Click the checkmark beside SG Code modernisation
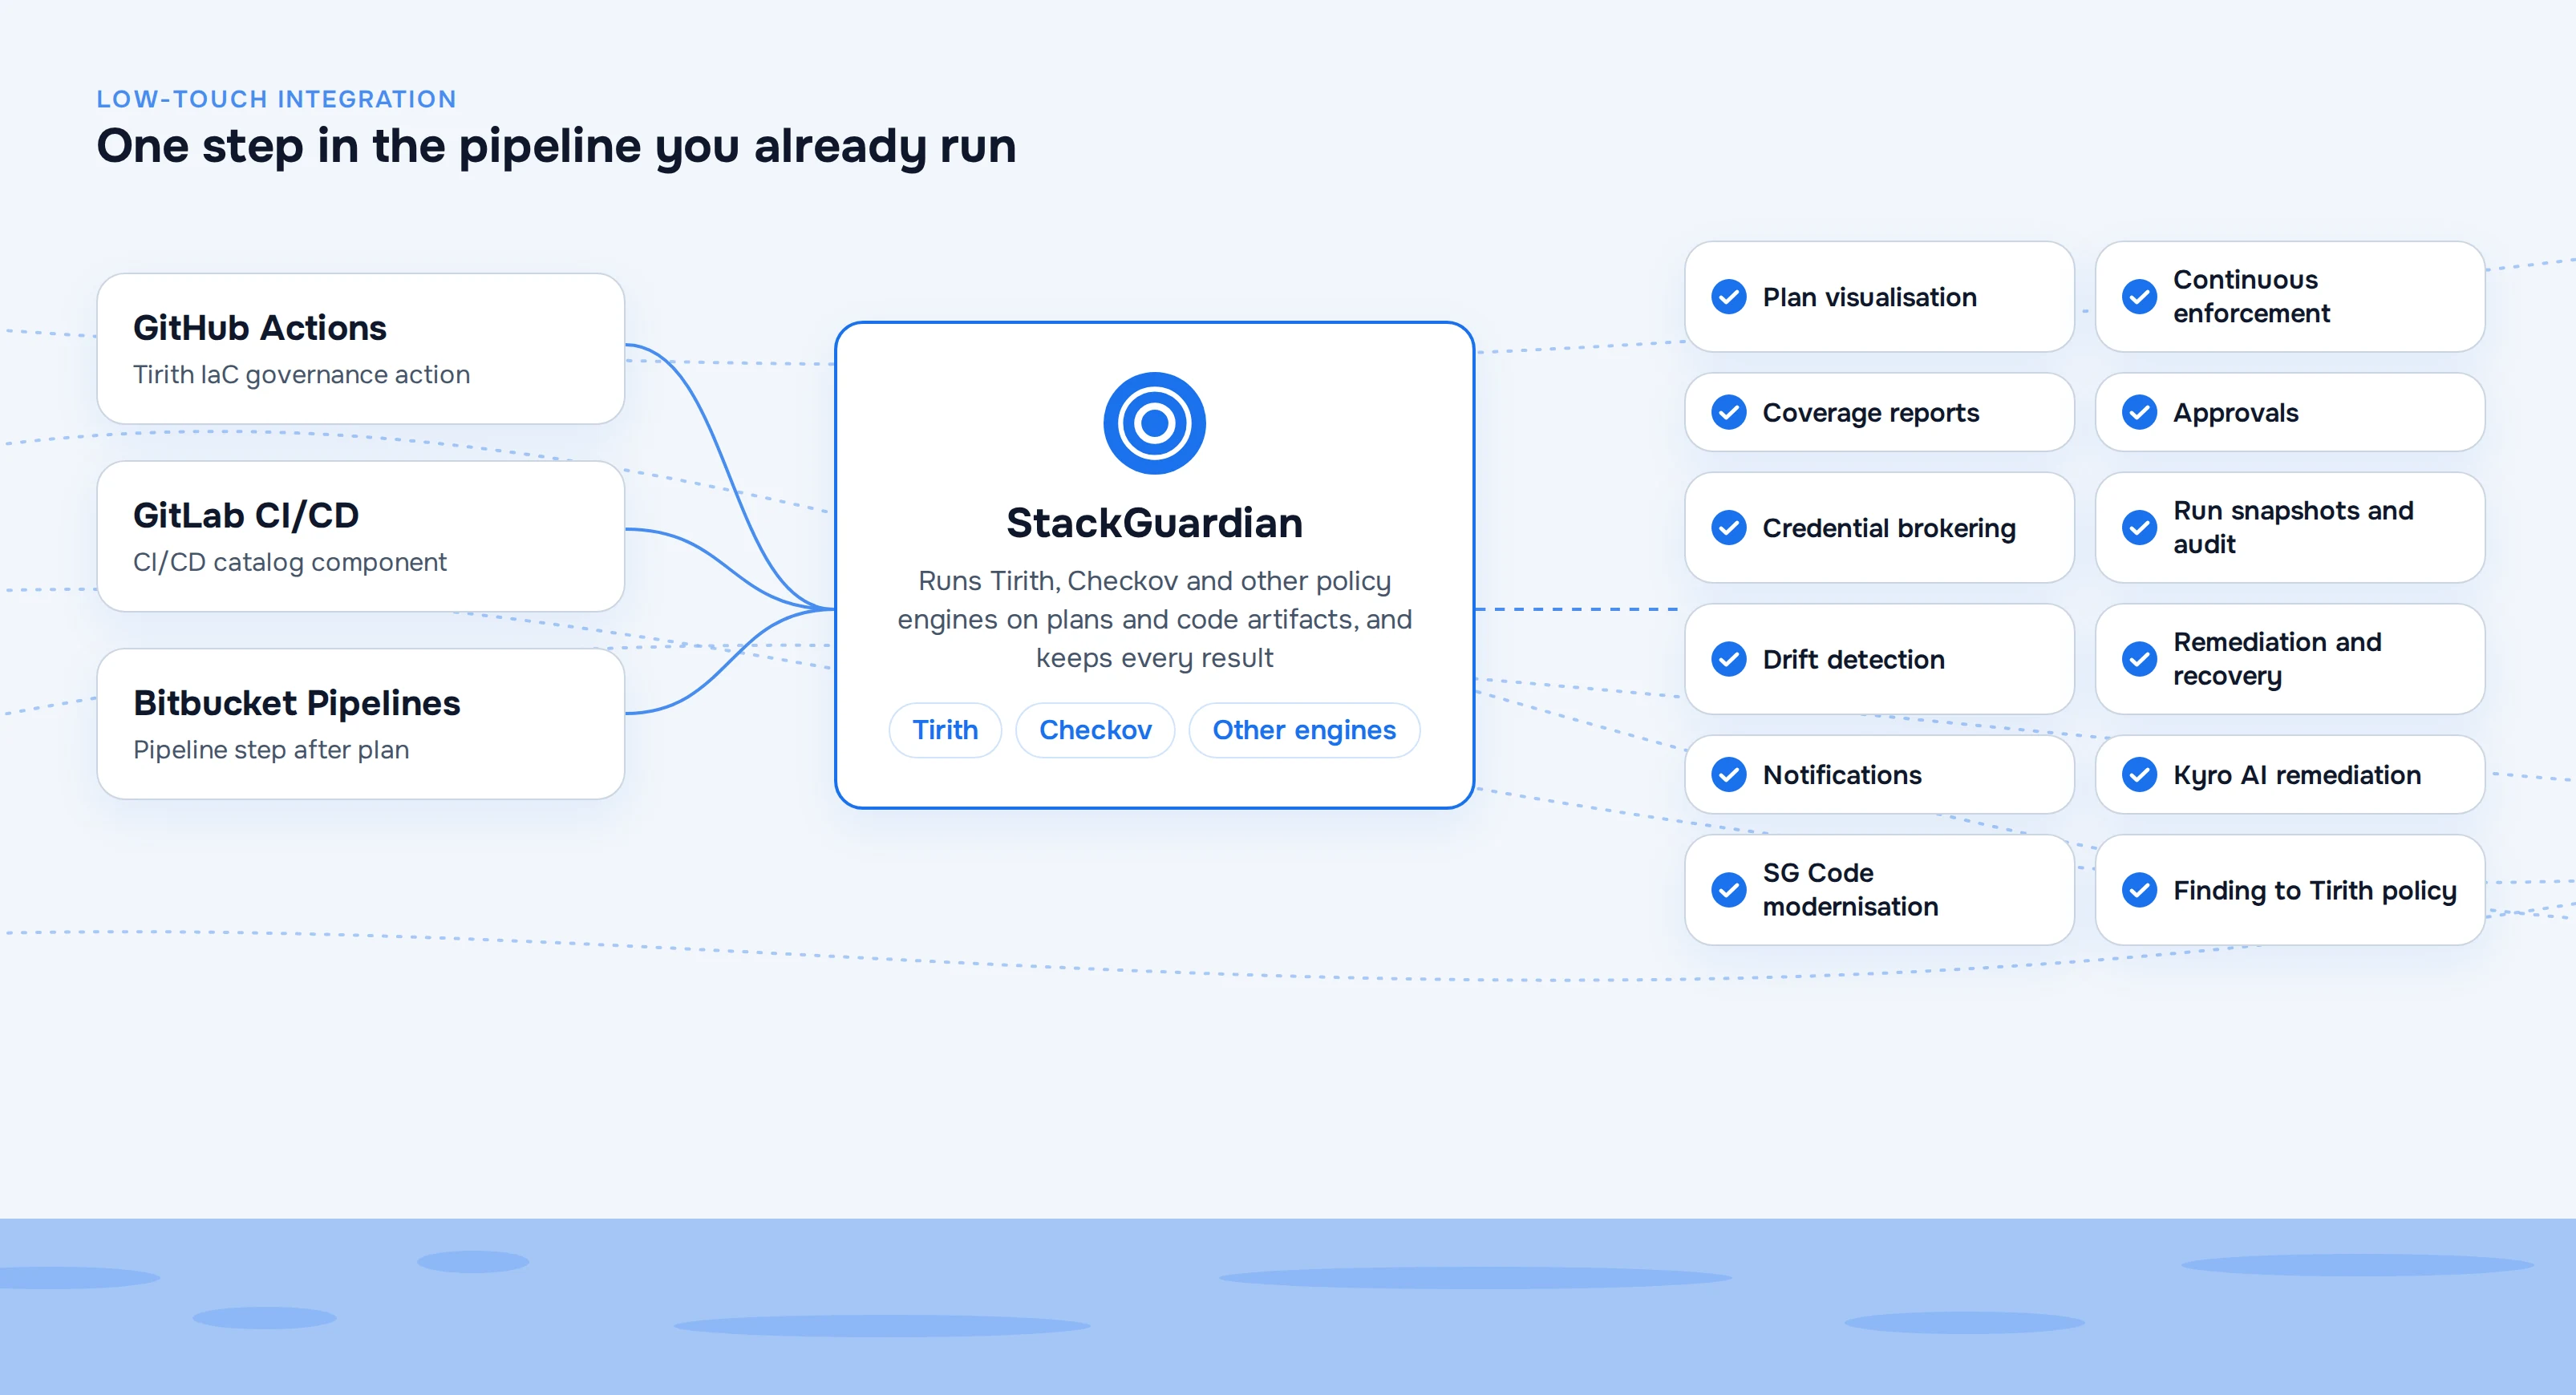The height and width of the screenshot is (1395, 2576). 1728,890
